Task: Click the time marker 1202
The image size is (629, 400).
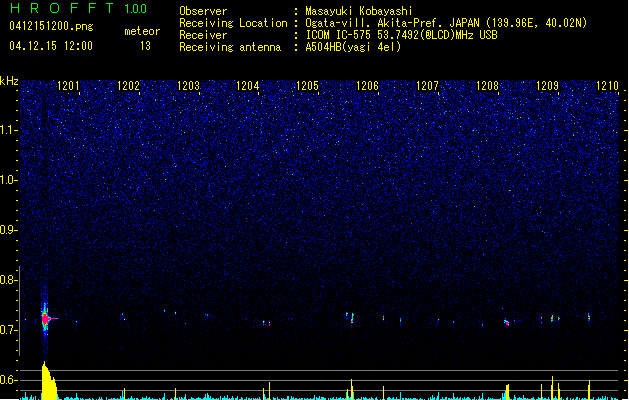Action: point(128,86)
